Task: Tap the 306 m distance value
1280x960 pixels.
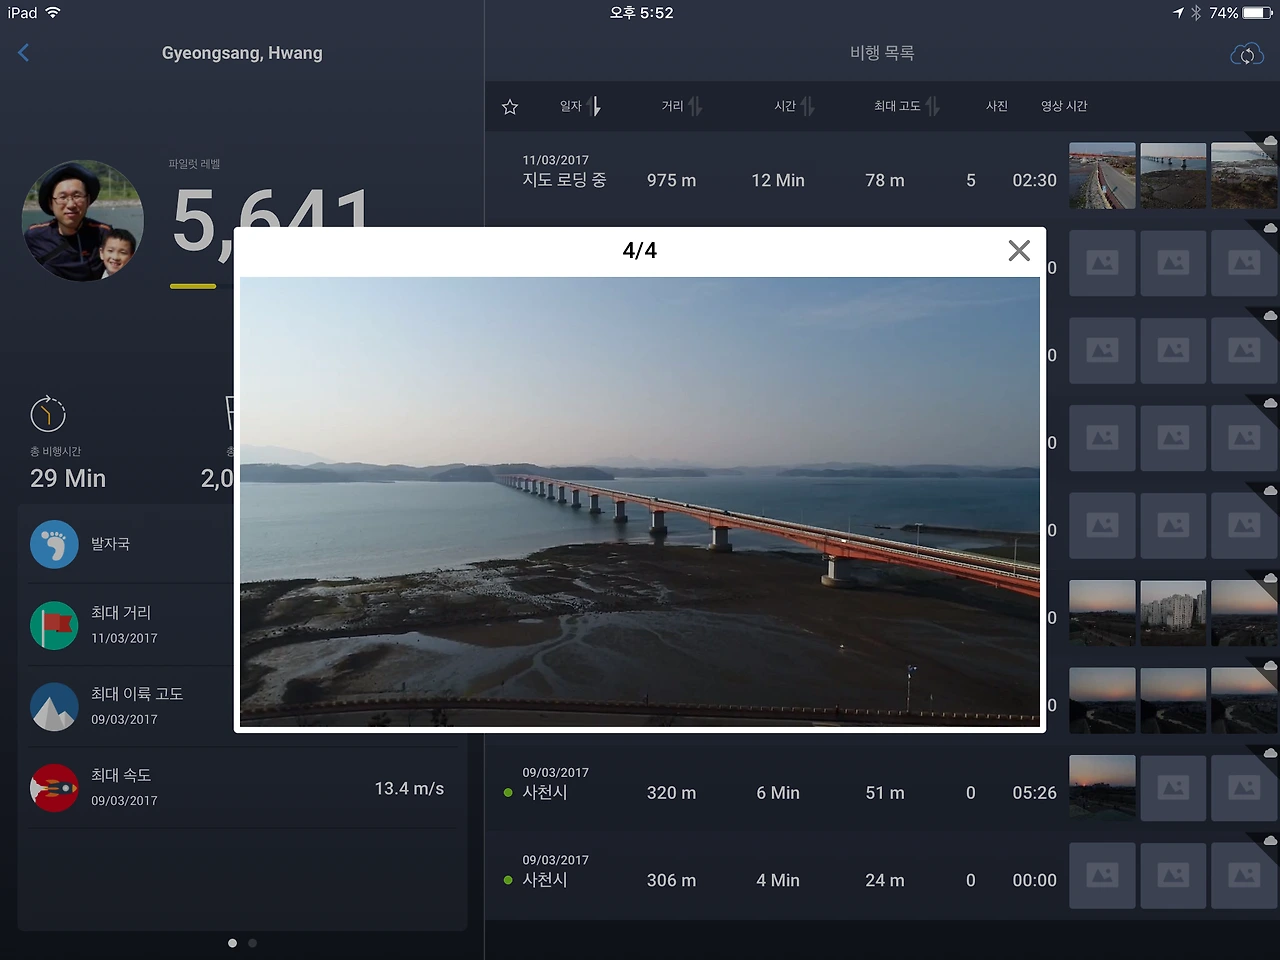Action: (671, 881)
